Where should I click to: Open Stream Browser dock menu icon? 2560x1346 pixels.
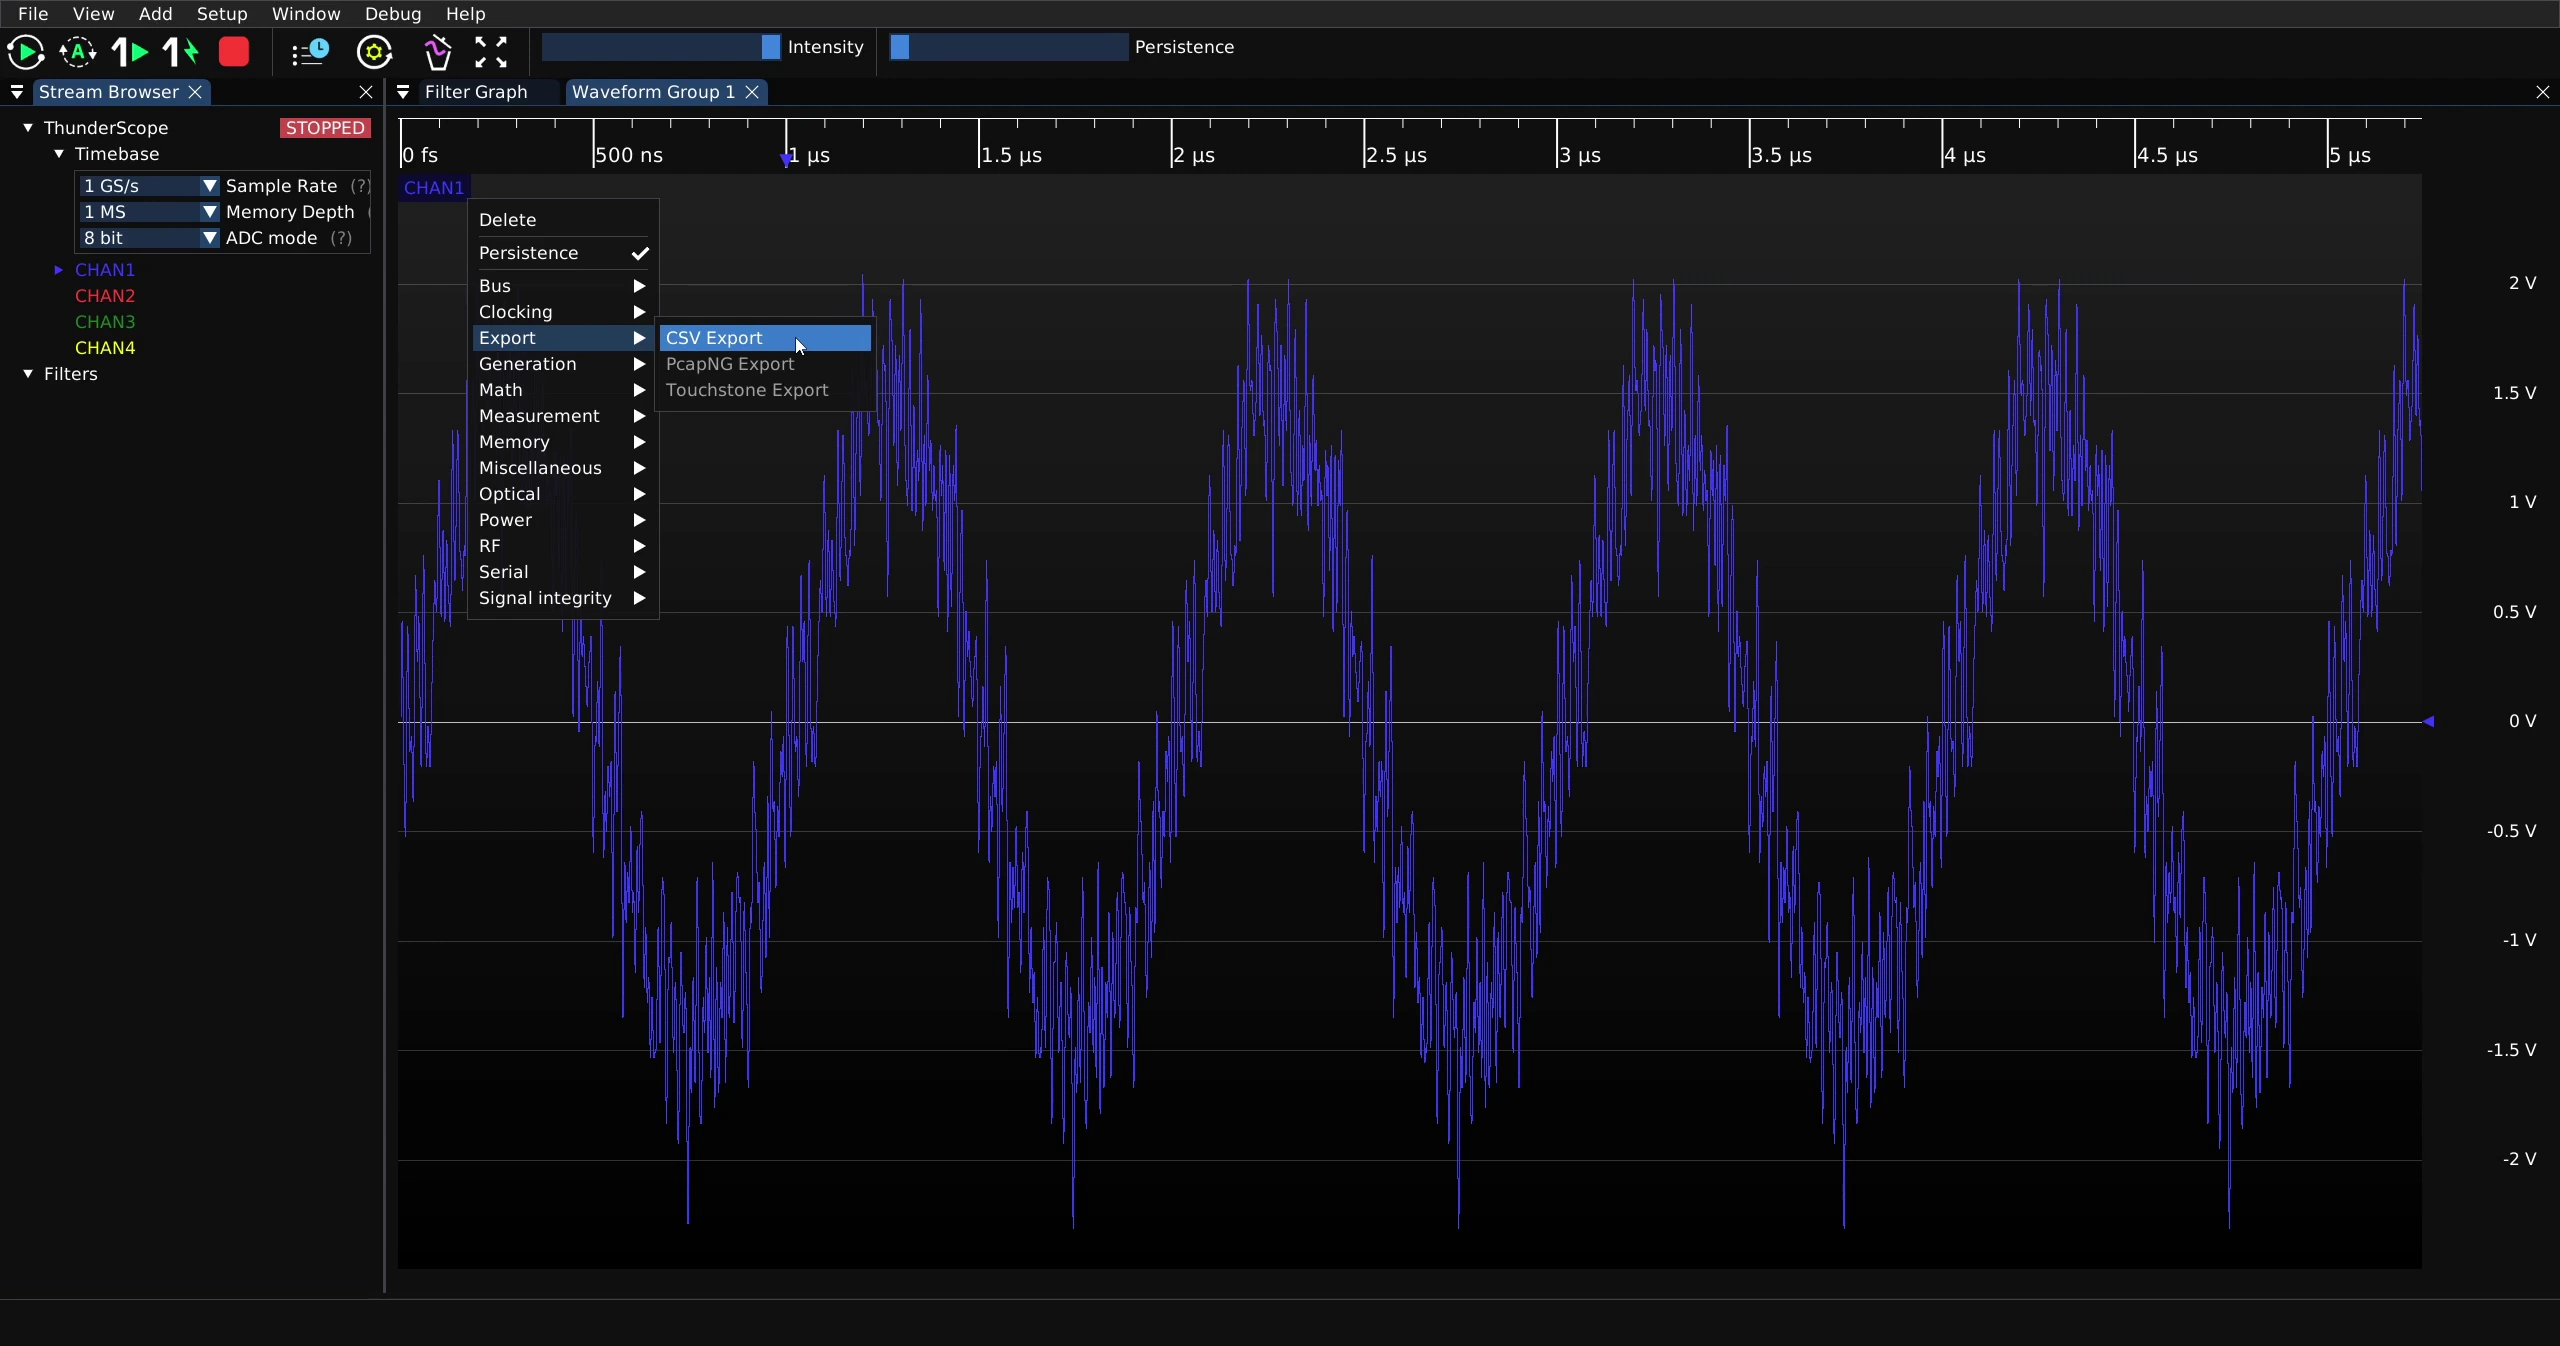point(17,92)
